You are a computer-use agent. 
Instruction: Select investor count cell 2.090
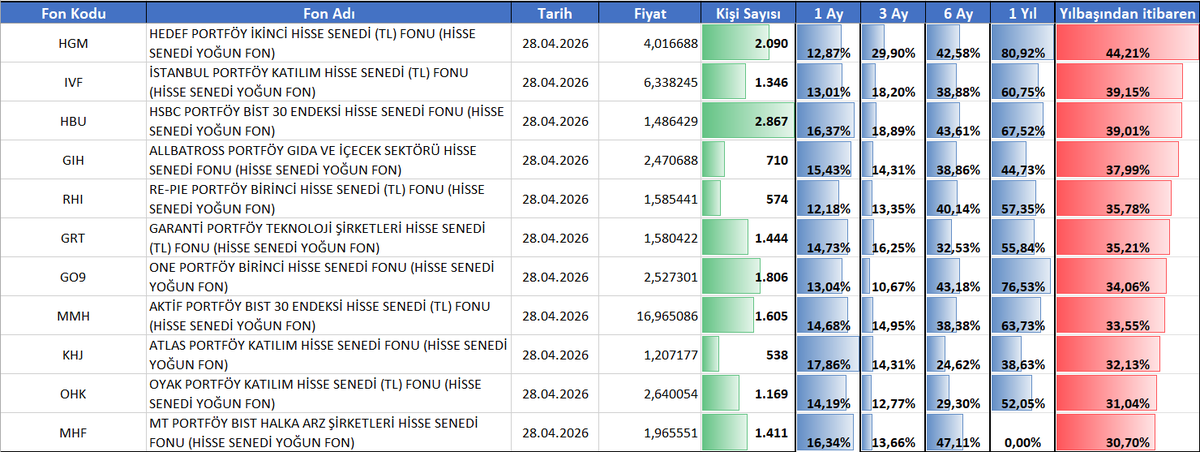748,43
